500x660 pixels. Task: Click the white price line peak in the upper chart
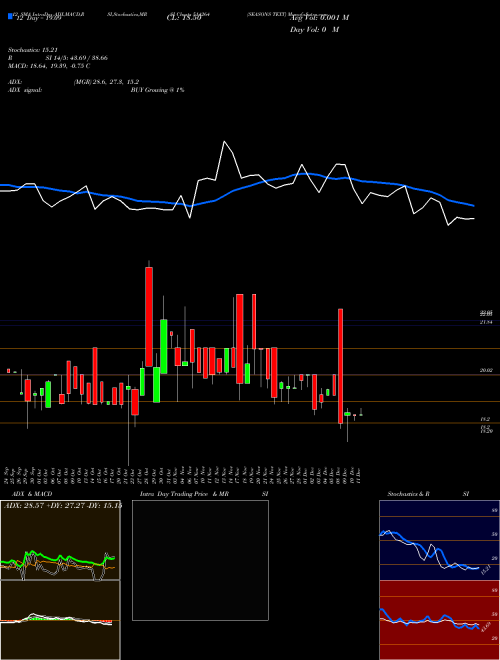point(224,142)
